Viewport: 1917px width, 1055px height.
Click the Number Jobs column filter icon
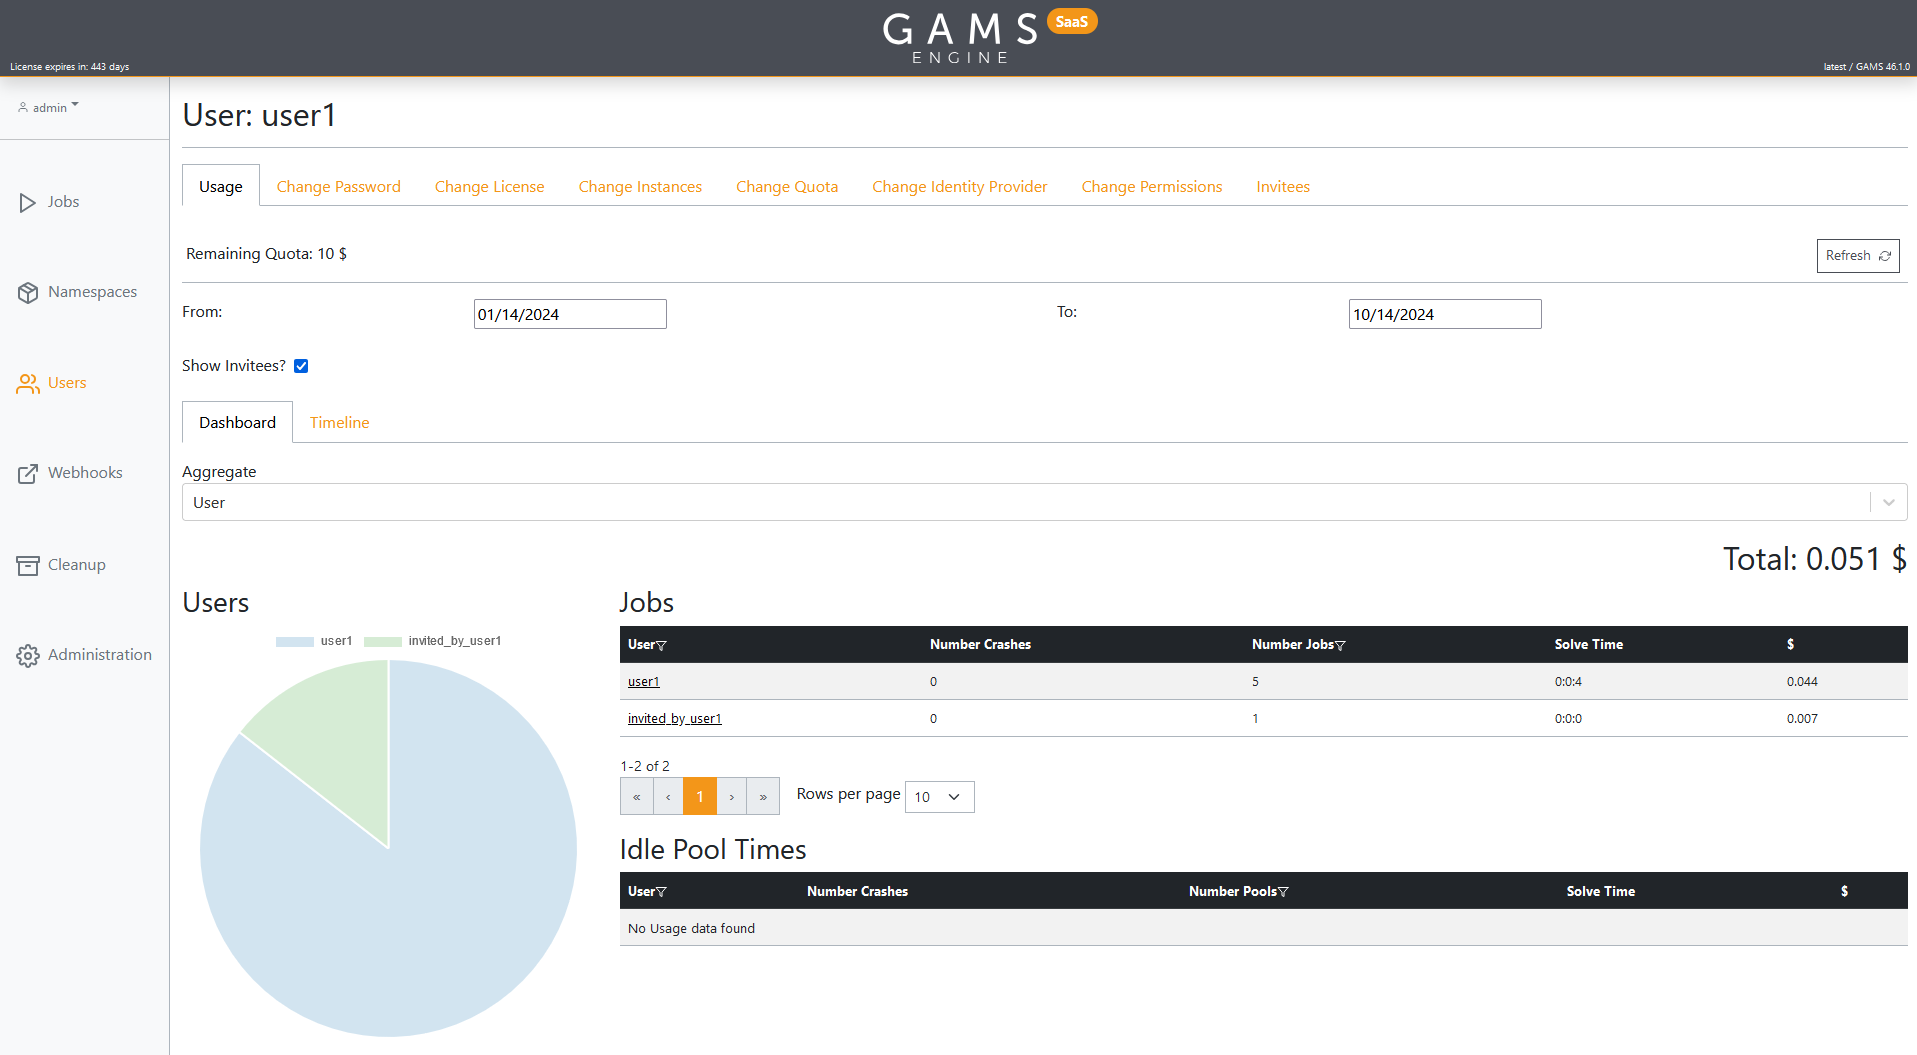click(x=1340, y=646)
